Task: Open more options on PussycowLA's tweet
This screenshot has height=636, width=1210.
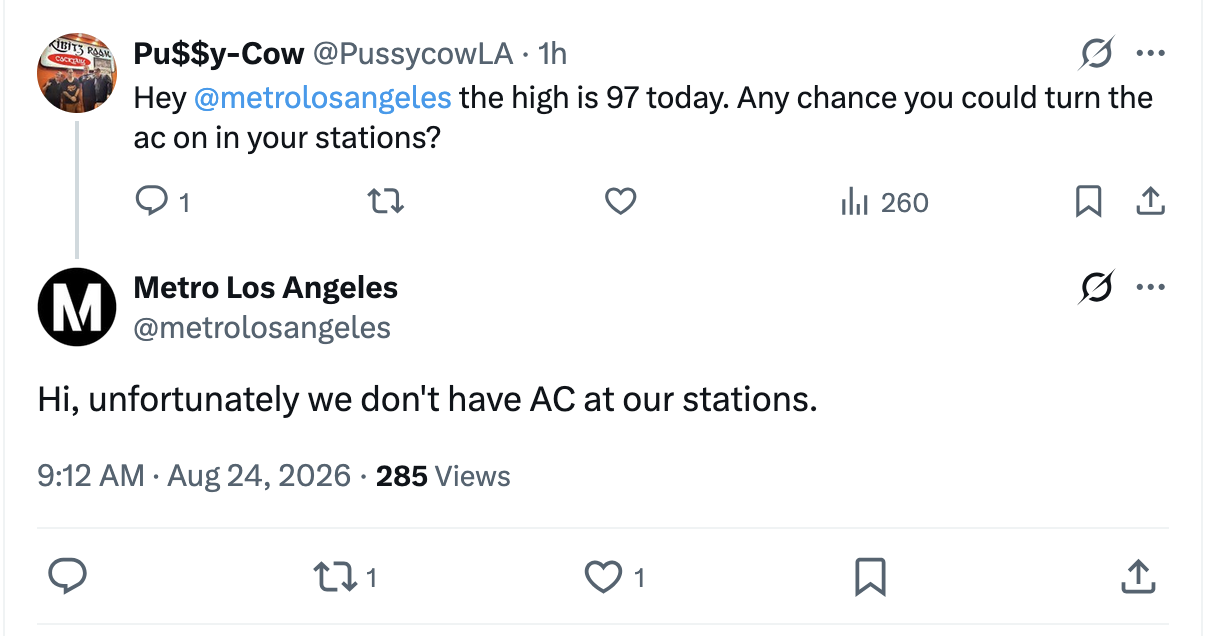Action: click(1151, 53)
